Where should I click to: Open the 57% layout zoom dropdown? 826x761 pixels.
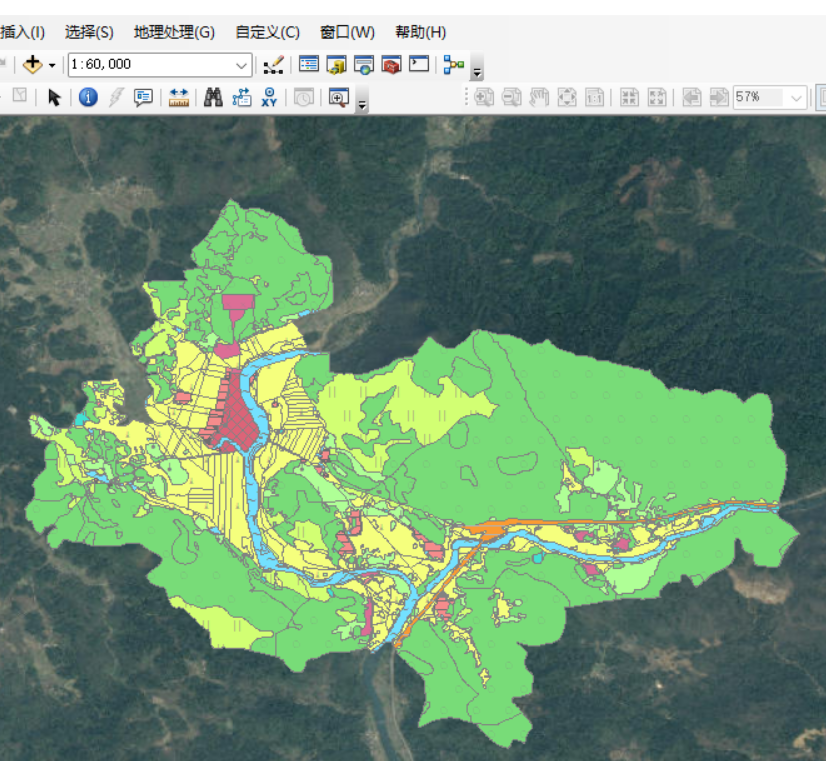click(796, 97)
